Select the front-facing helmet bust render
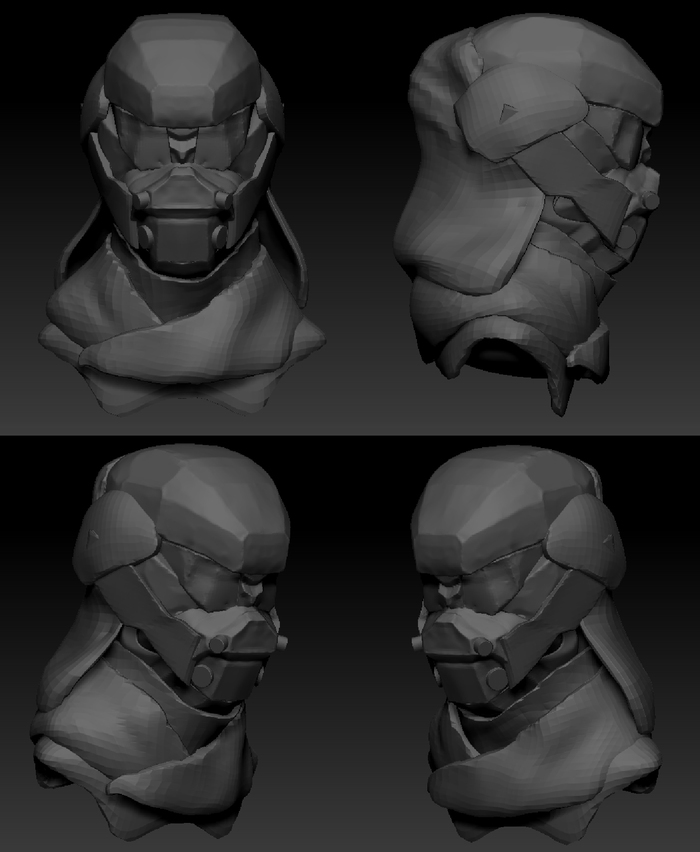 pyautogui.click(x=182, y=215)
